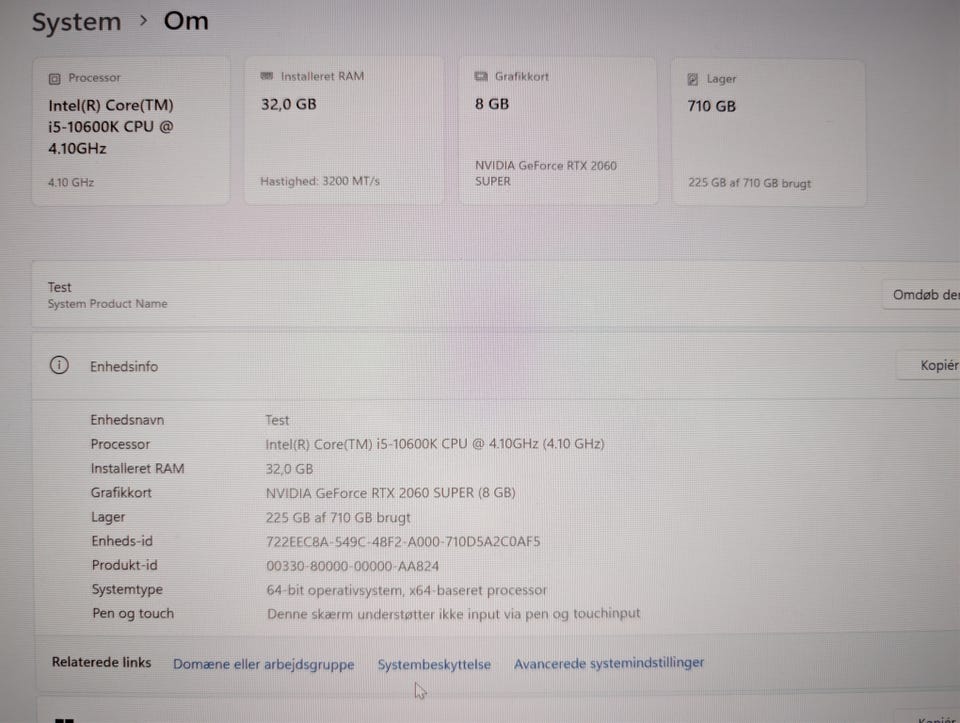Click the 'Om' page title
The width and height of the screenshot is (960, 723).
[186, 21]
